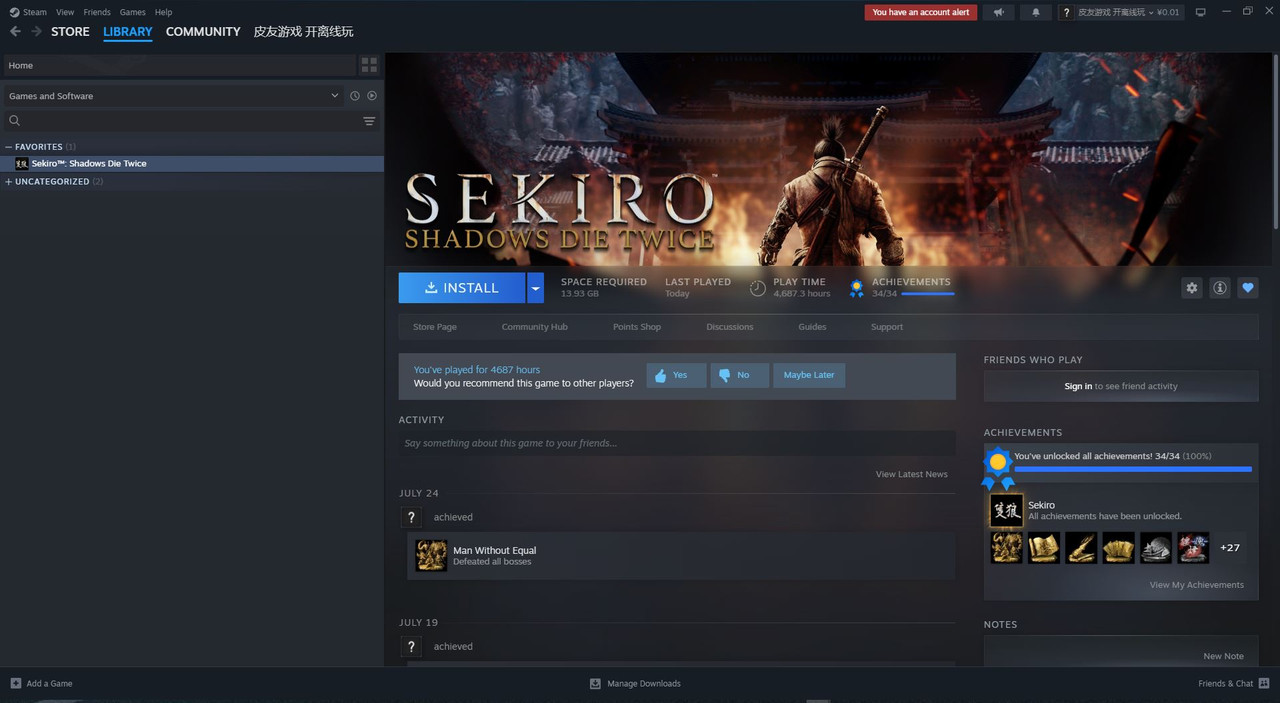Viewport: 1280px width, 703px height.
Task: Go back with the left arrow
Action: pos(15,31)
